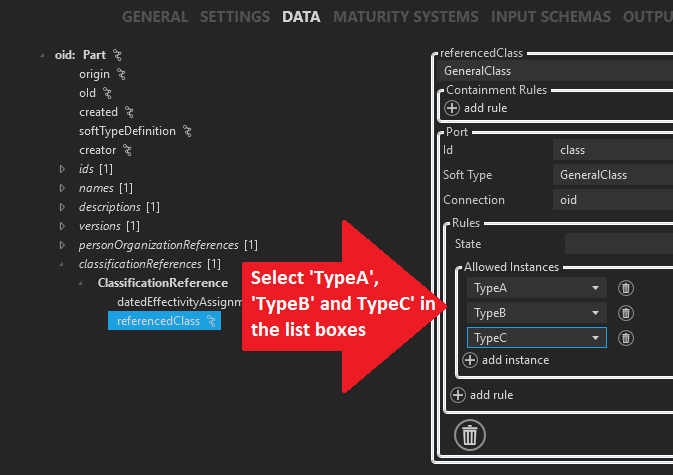This screenshot has width=673, height=475.
Task: Click the add instance label
Action: pos(515,360)
